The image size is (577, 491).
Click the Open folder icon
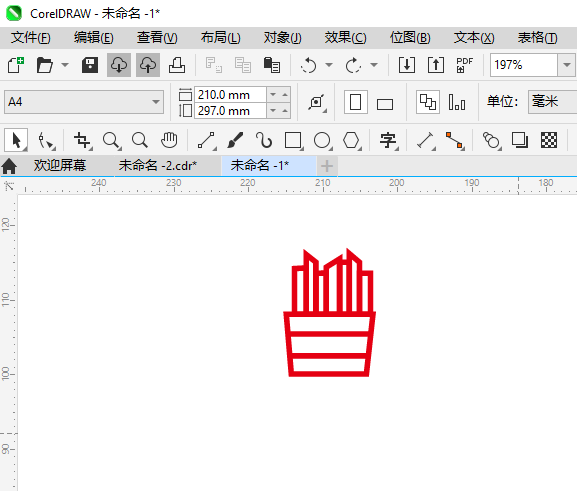(x=45, y=65)
